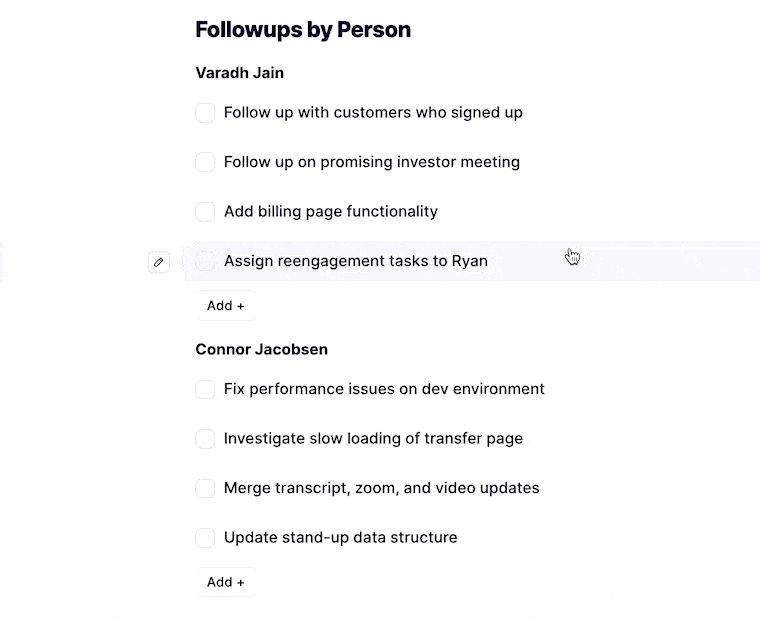Select the Varadh Jain section name
The height and width of the screenshot is (620, 760).
tap(240, 73)
